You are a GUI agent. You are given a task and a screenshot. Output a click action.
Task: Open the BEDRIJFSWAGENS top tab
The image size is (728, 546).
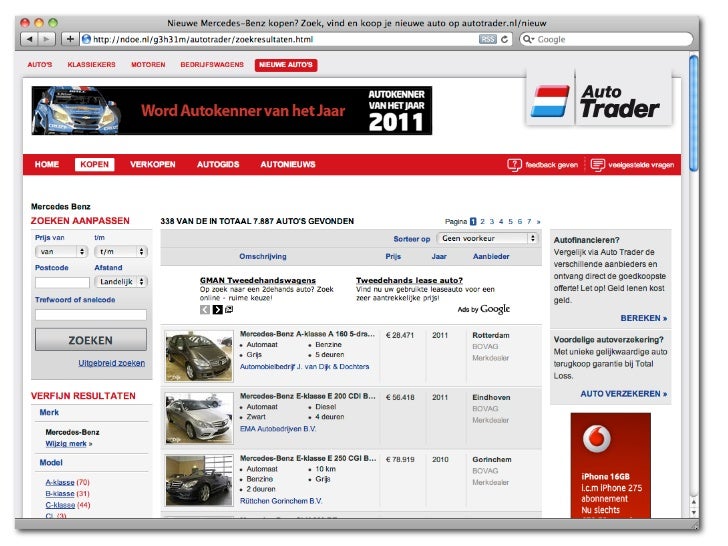tap(212, 65)
